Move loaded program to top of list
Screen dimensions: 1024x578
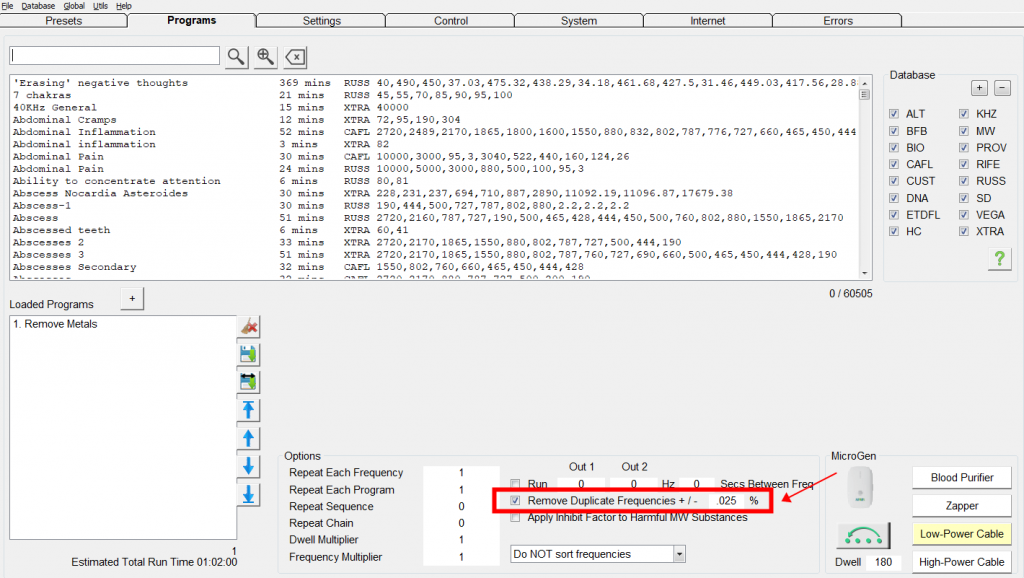[x=249, y=410]
